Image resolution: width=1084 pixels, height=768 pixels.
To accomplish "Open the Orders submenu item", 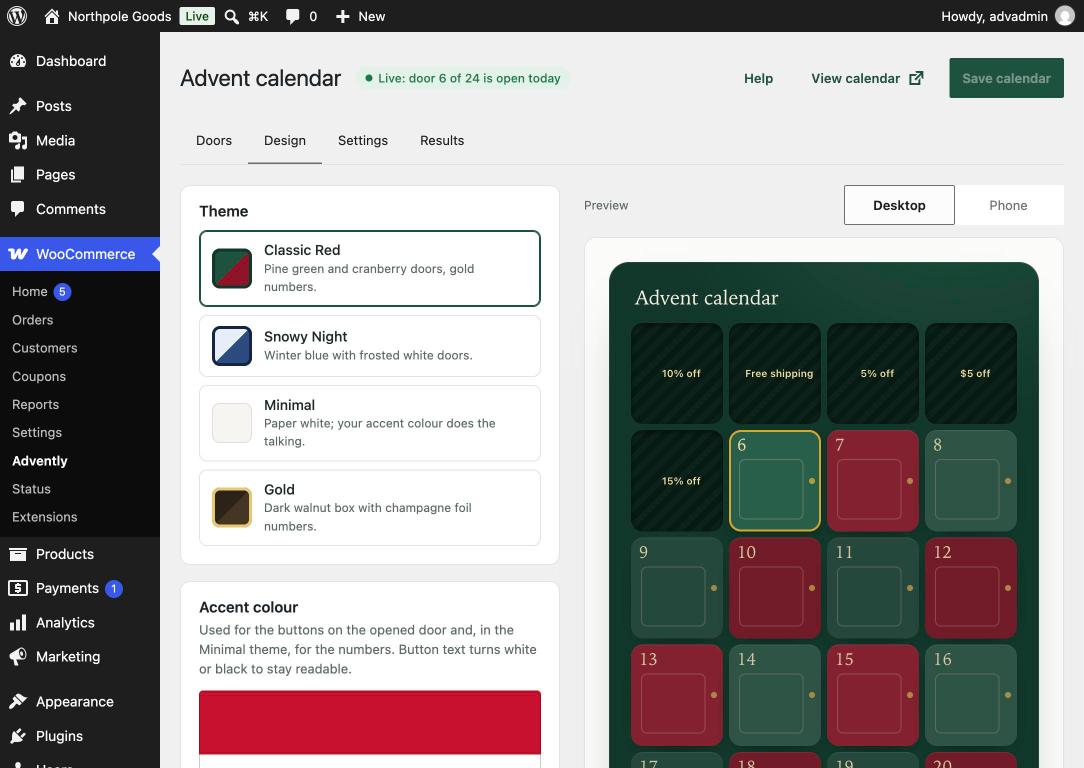I will (32, 320).
